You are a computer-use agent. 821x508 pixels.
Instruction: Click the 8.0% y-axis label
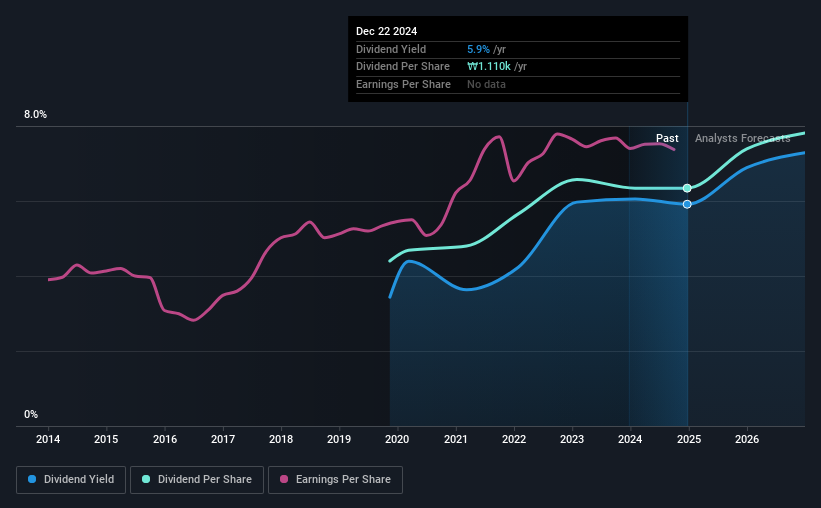[x=36, y=115]
